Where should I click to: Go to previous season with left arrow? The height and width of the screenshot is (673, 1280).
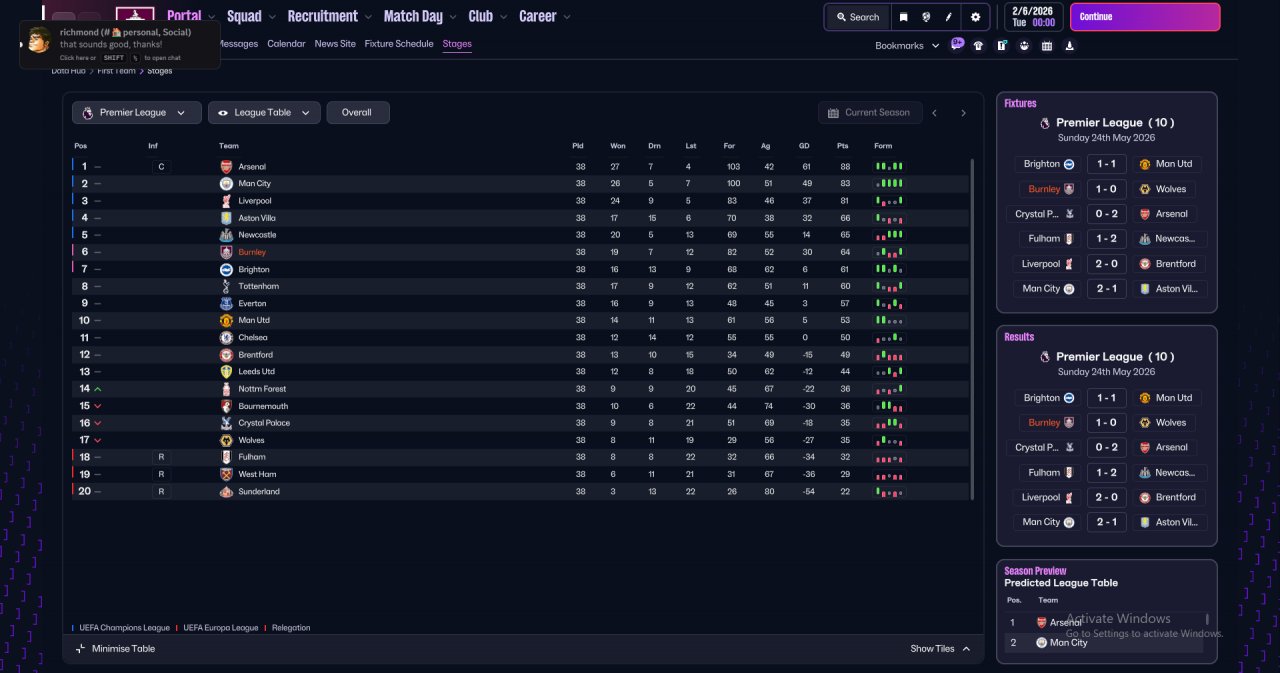935,113
